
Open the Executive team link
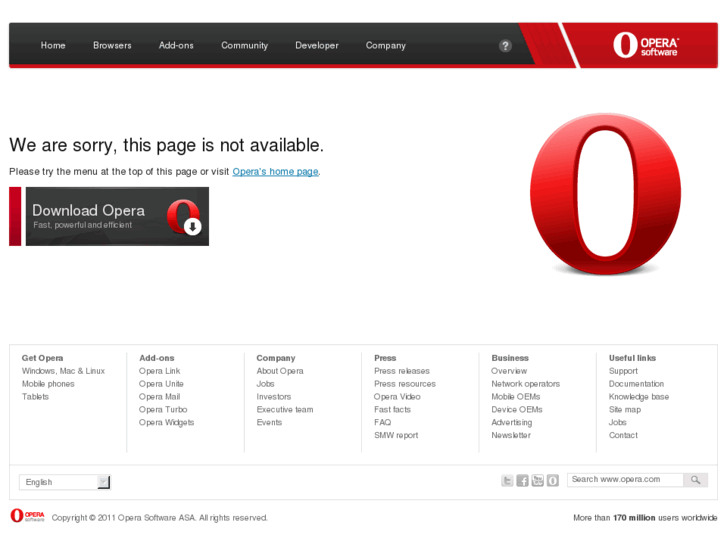coord(285,410)
